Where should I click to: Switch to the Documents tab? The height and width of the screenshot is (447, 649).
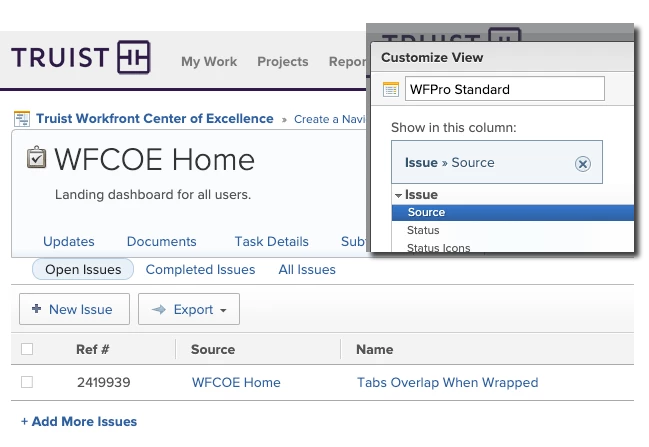pyautogui.click(x=161, y=241)
